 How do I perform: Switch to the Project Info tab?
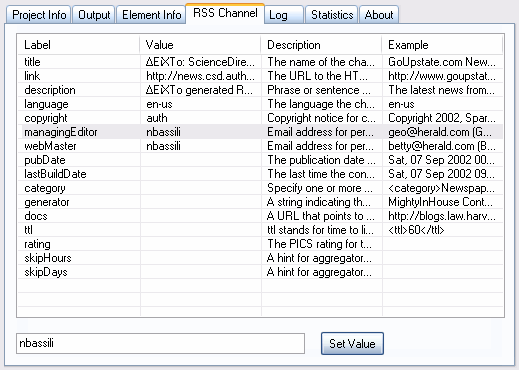pyautogui.click(x=39, y=15)
